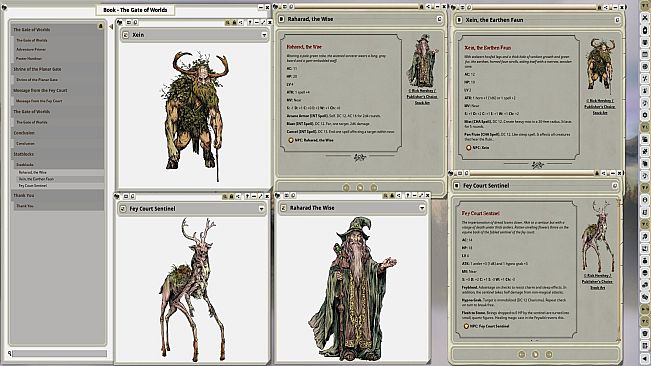Click link icon beside Raharad The Wise image title
This screenshot has height=366, width=651.
tap(283, 208)
